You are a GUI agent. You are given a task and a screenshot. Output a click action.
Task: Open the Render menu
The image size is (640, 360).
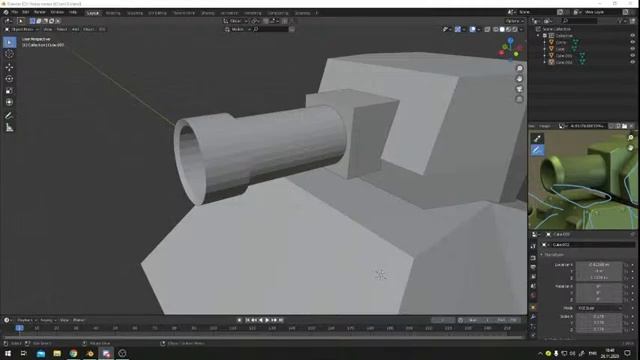pyautogui.click(x=40, y=12)
